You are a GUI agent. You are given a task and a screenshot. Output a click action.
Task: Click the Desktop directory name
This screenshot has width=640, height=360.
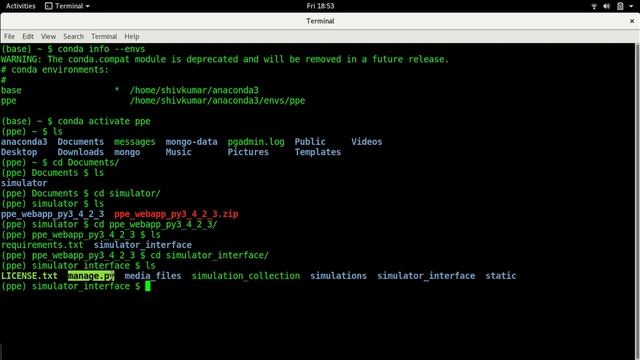[19, 152]
